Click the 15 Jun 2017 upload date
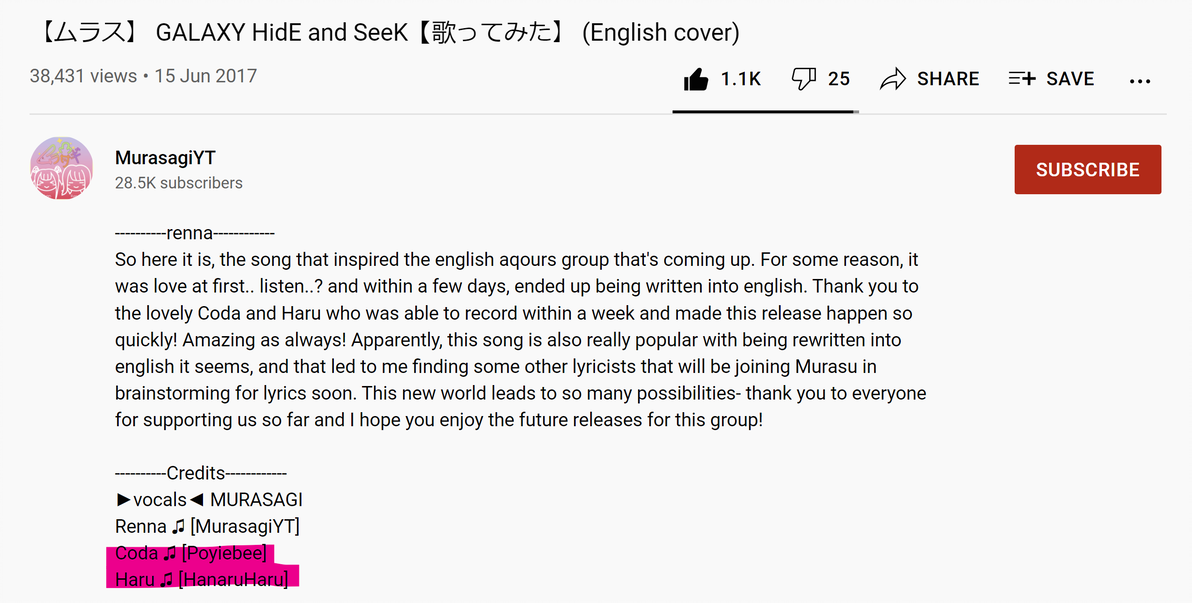 tap(206, 76)
